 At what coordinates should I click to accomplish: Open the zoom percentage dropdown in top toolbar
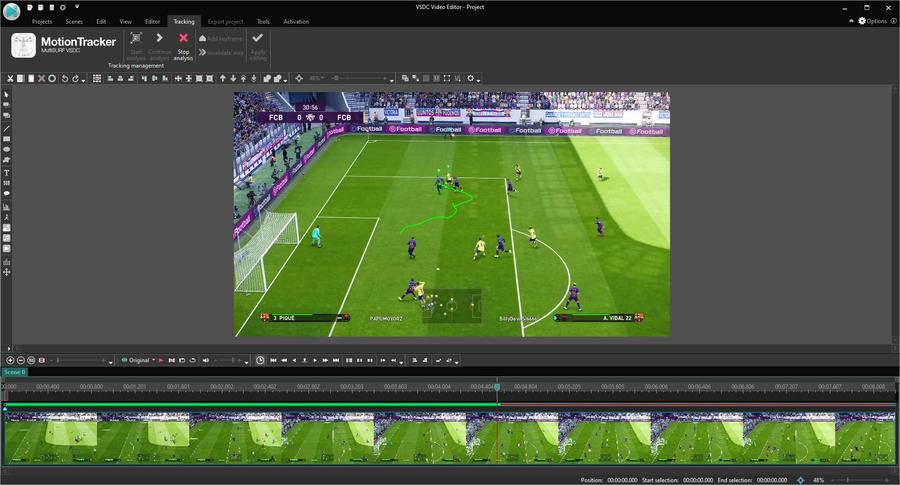tap(316, 79)
